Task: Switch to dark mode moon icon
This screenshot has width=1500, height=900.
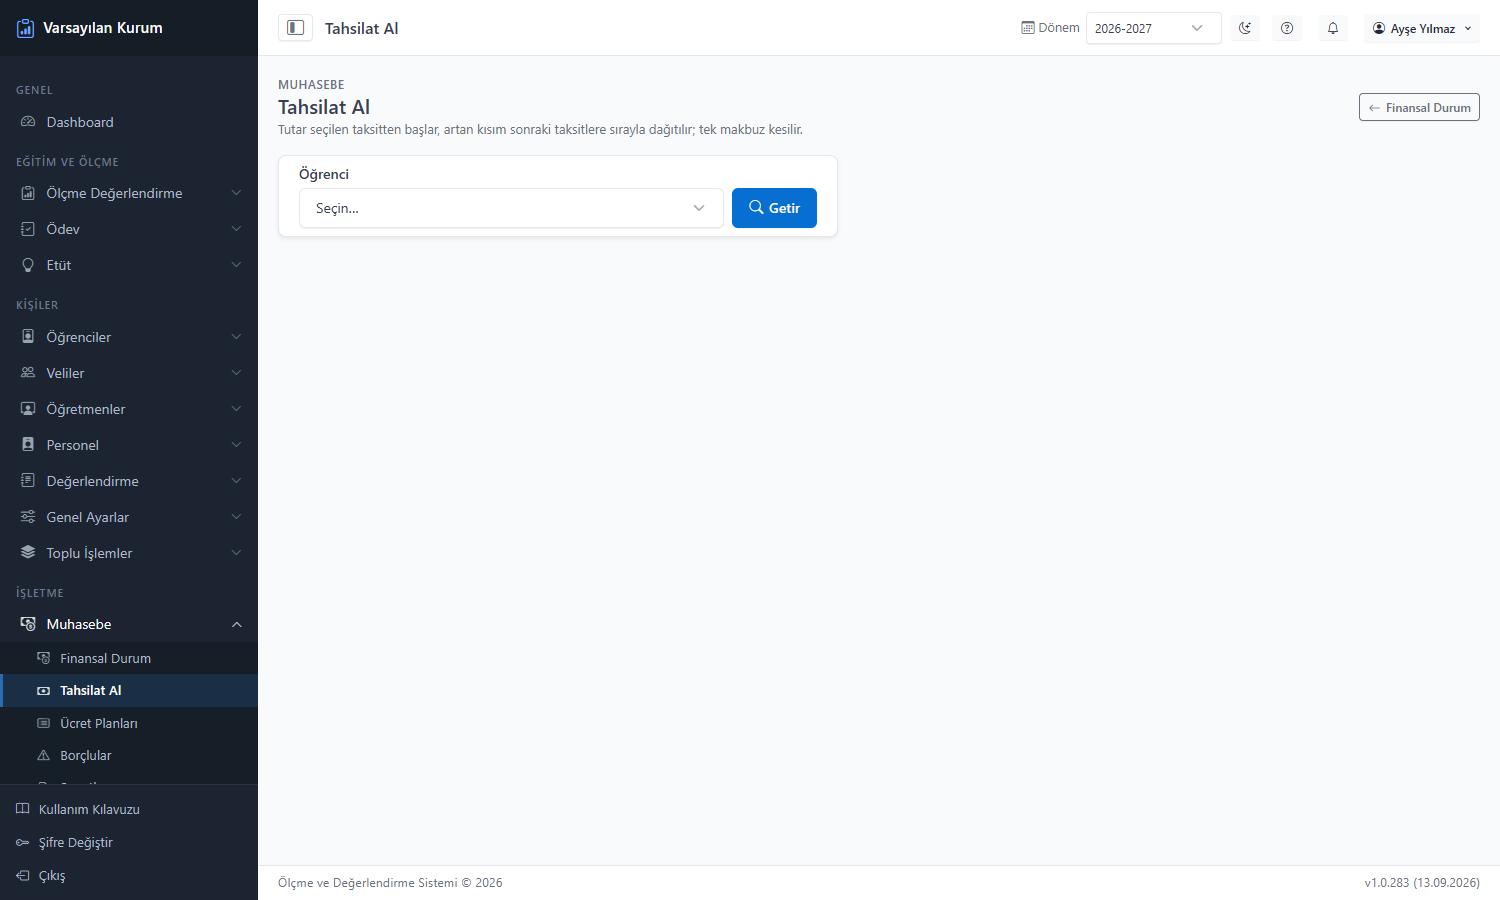Action: tap(1245, 28)
